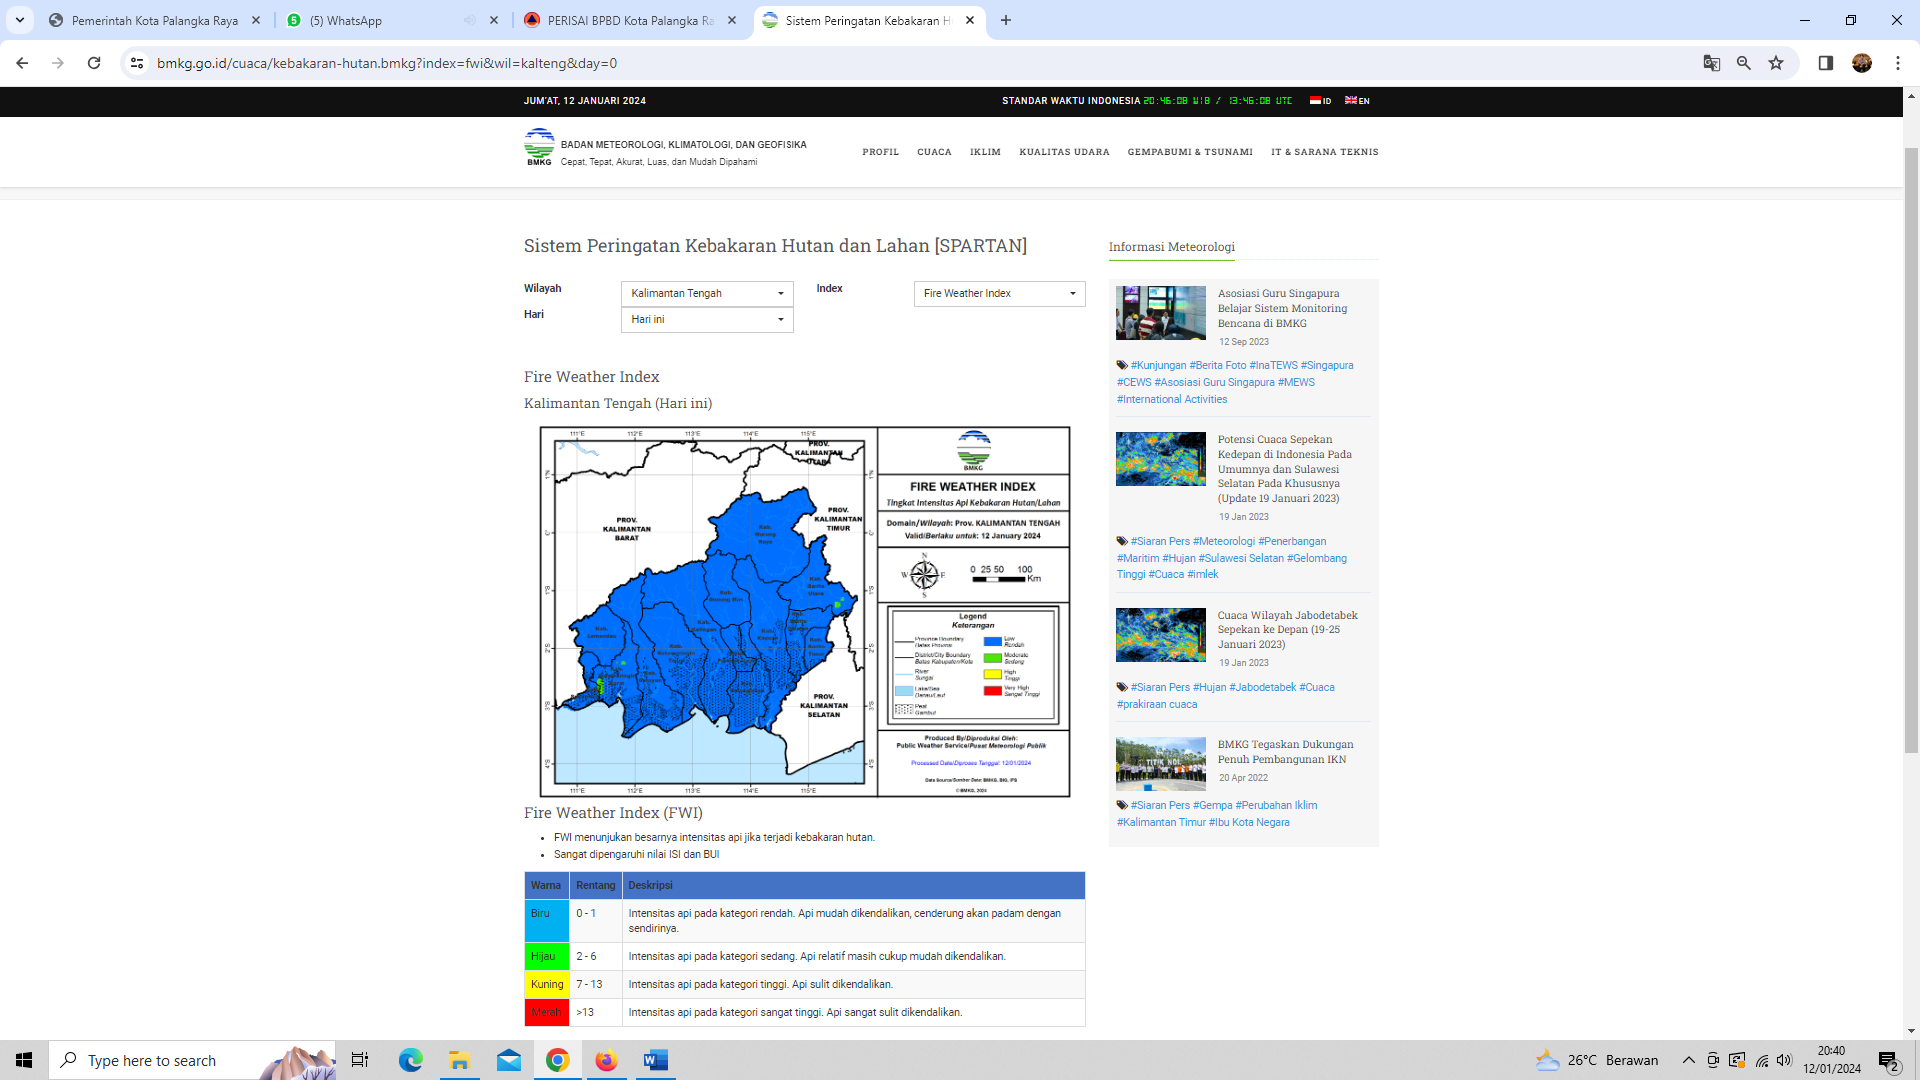
Task: Open Microsoft Edge from the taskbar
Action: [410, 1060]
